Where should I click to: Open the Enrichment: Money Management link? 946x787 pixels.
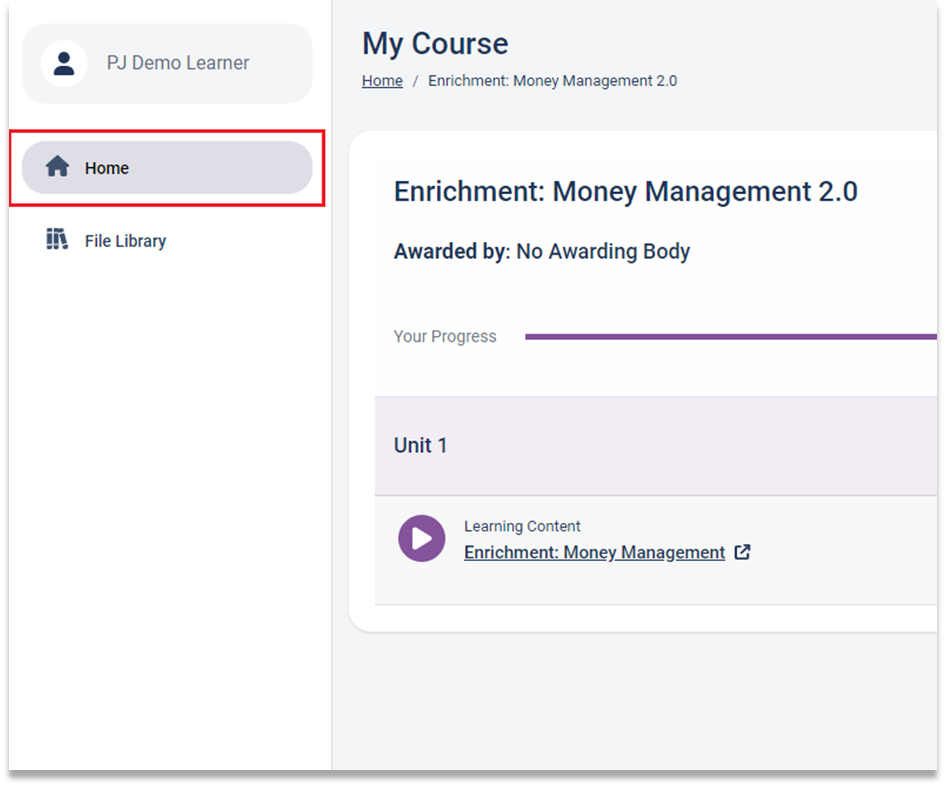click(594, 553)
